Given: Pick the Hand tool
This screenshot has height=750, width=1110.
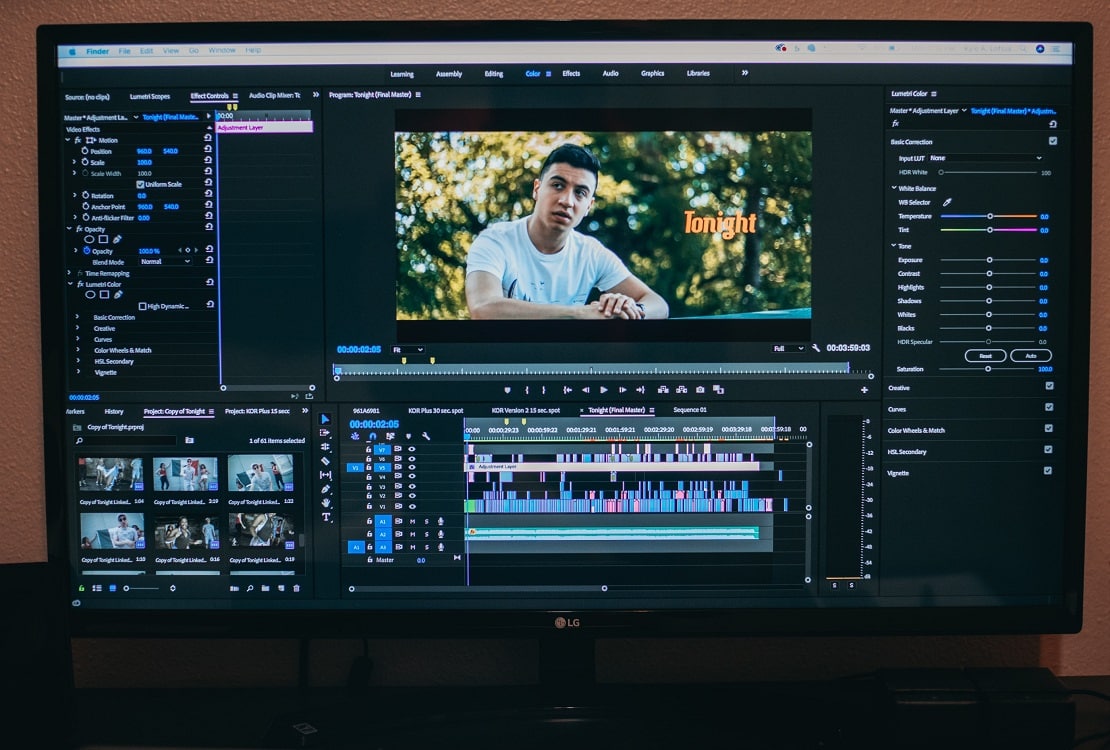Looking at the screenshot, I should point(326,503).
